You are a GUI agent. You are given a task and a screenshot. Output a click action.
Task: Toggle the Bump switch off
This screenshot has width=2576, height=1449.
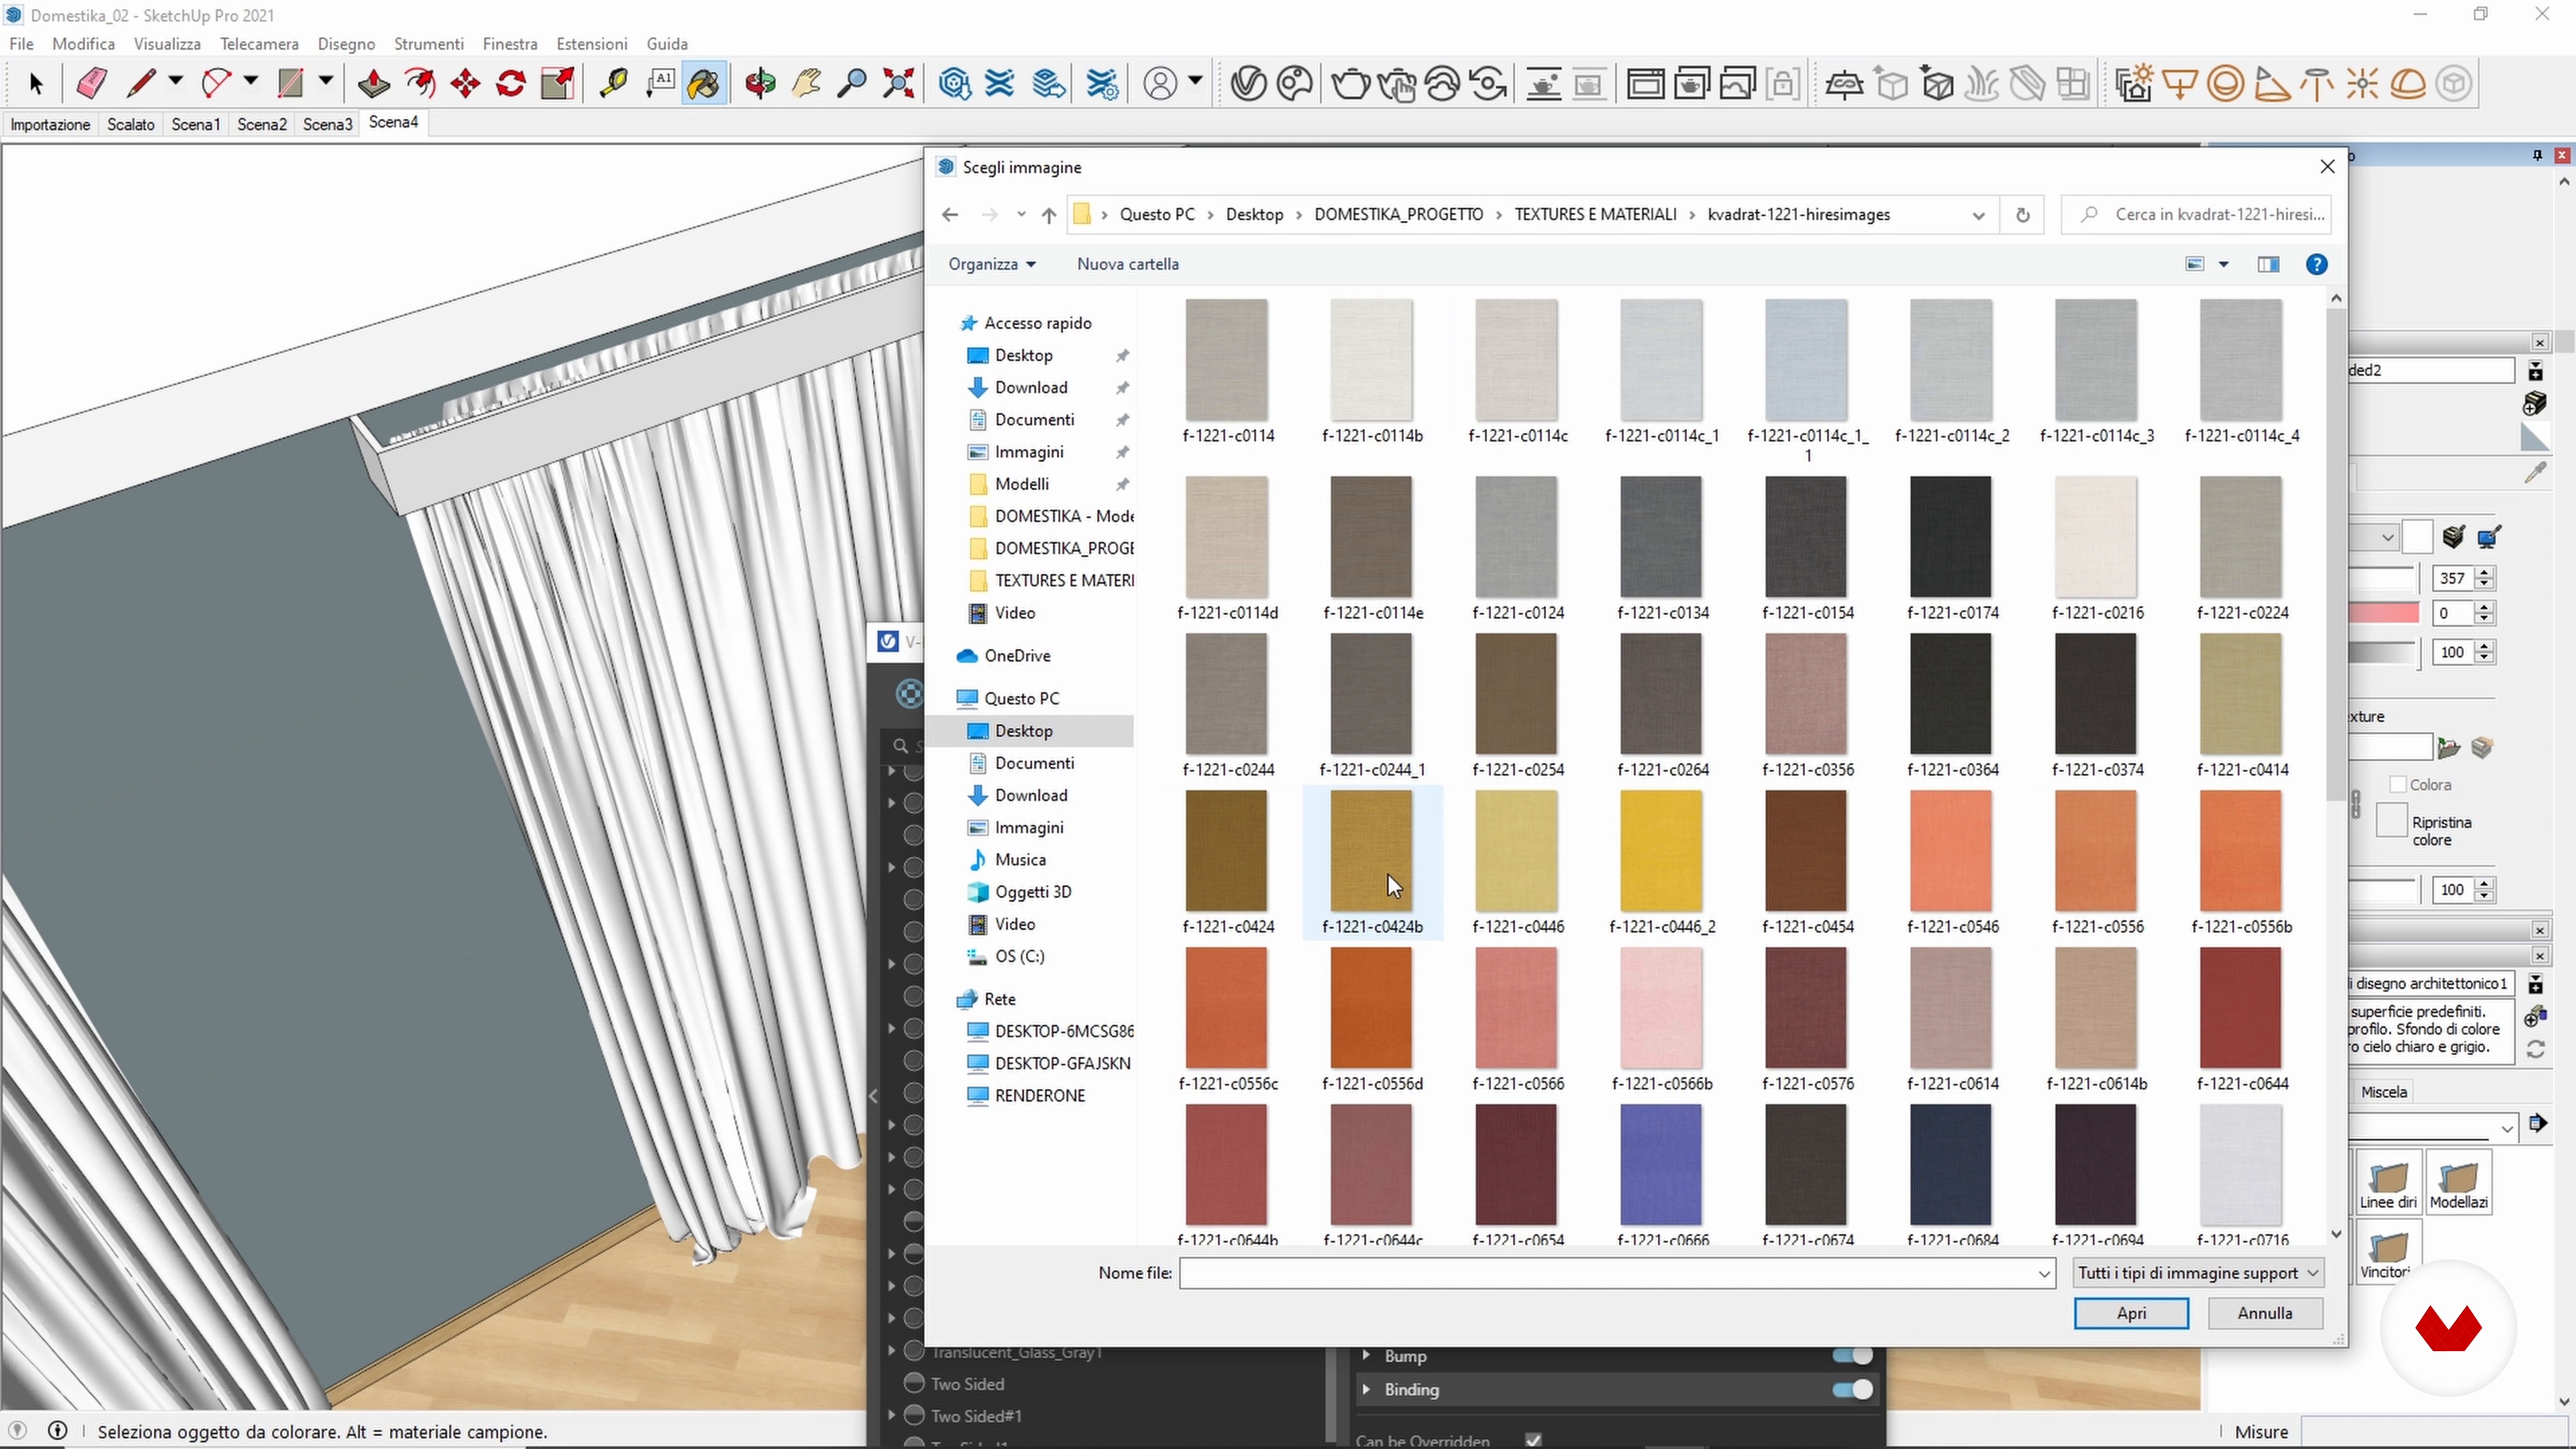(1851, 1355)
